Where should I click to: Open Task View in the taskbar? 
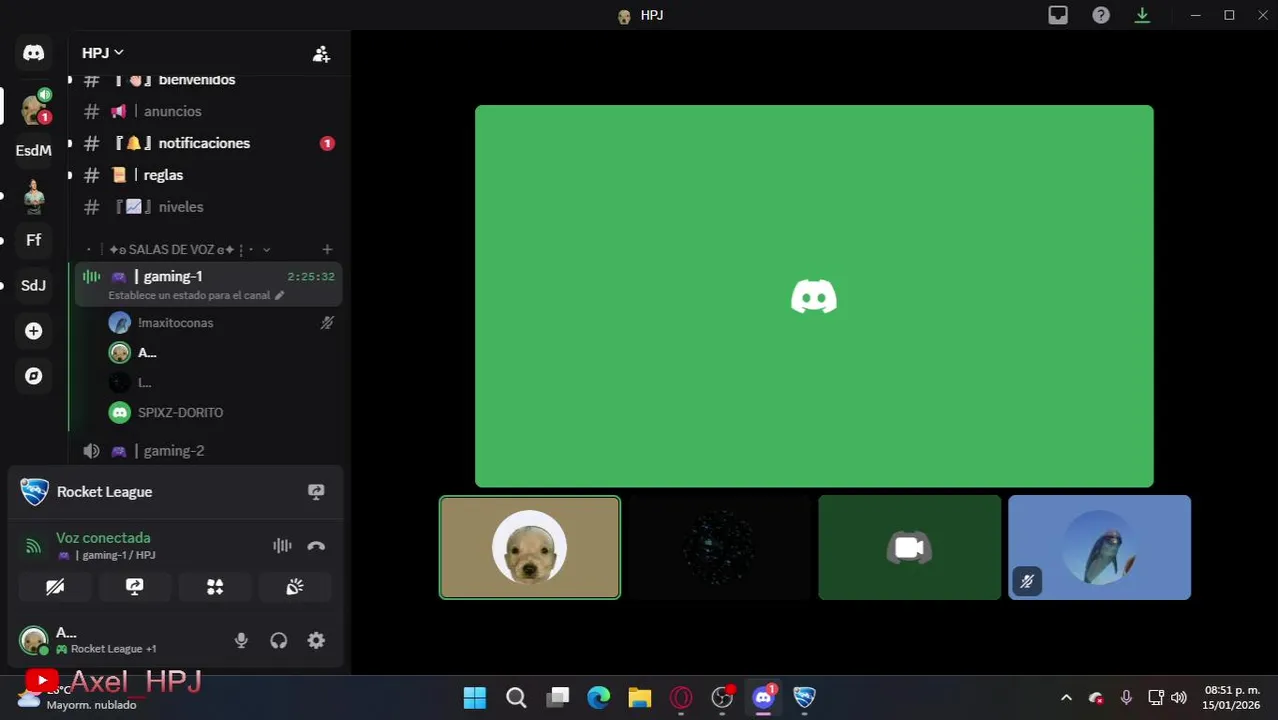coord(558,697)
